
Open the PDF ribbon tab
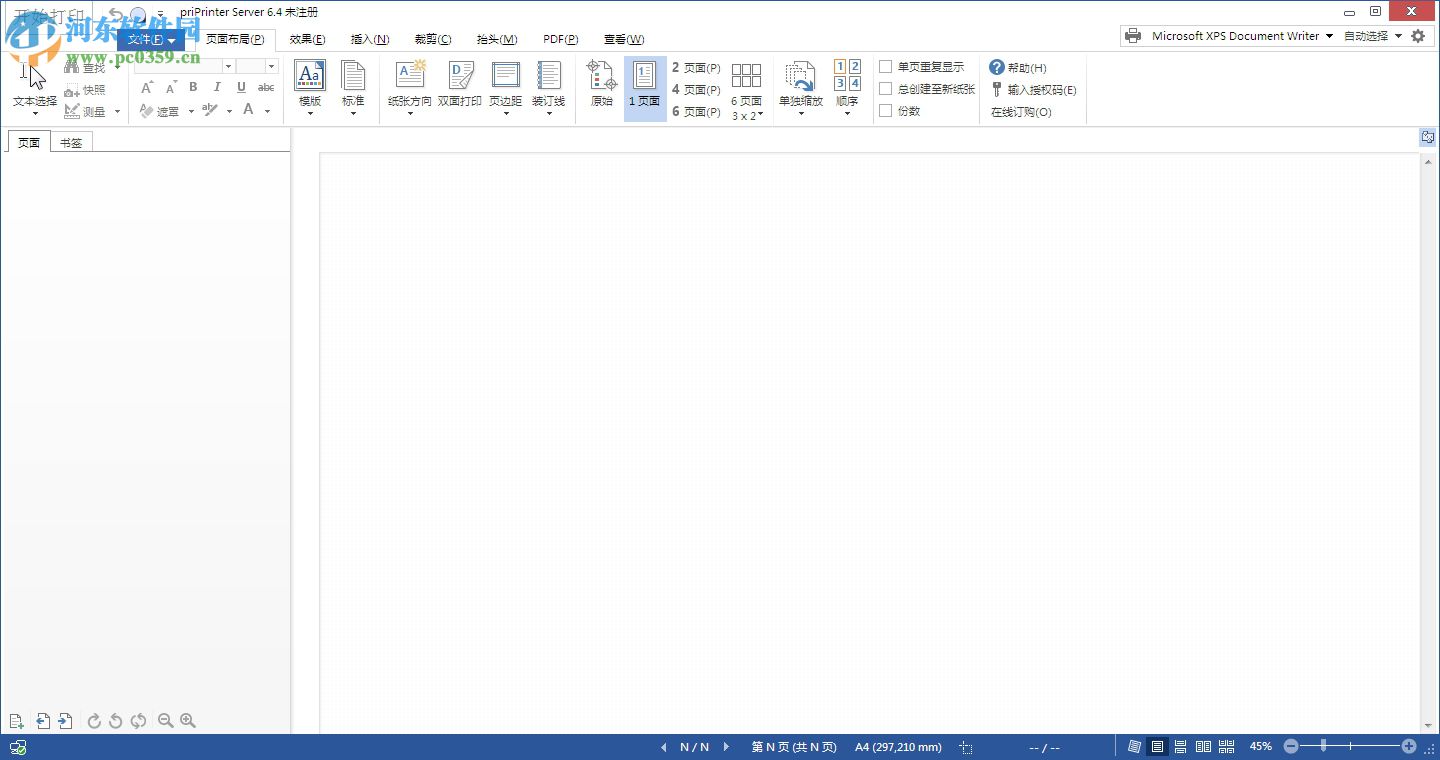click(x=560, y=39)
